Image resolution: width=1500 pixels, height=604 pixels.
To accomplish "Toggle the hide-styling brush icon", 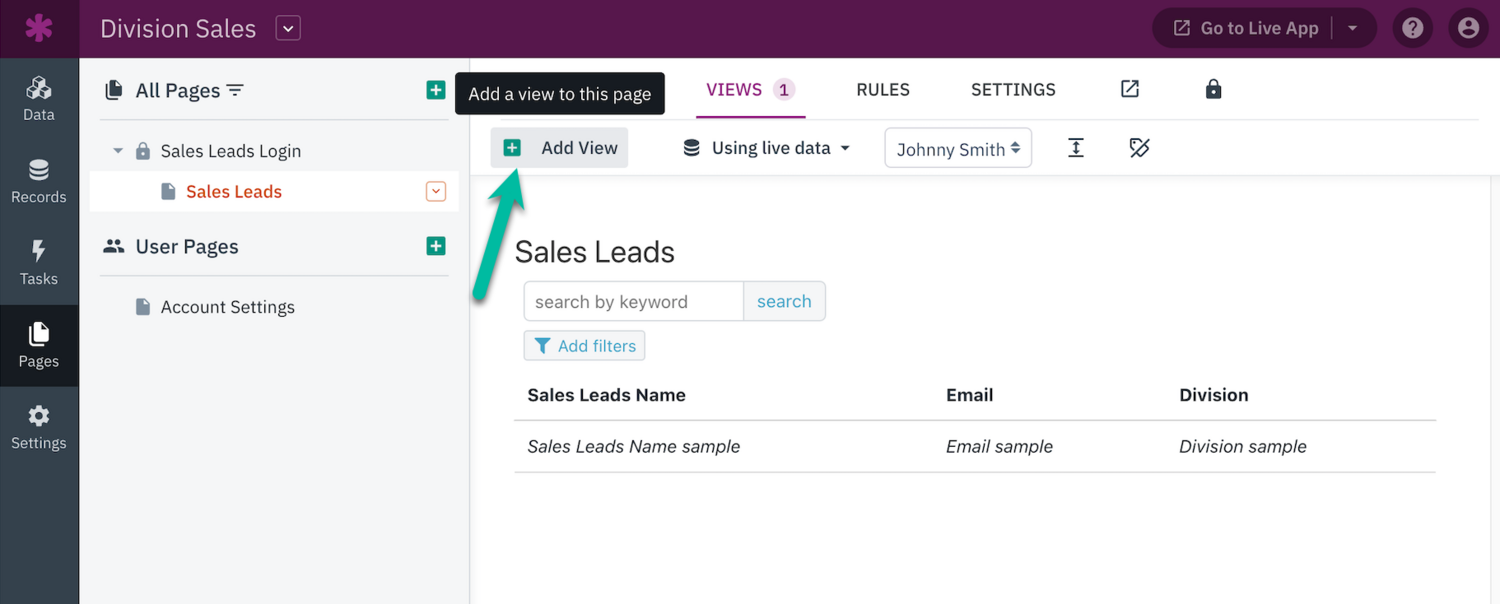I will (x=1139, y=148).
